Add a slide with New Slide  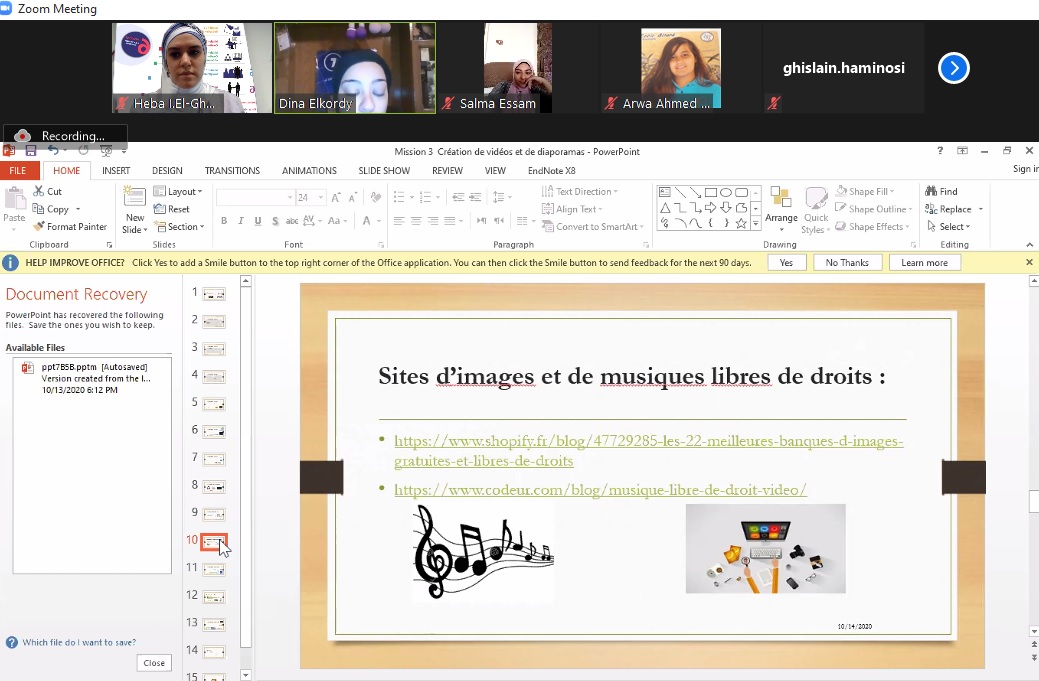pos(134,210)
